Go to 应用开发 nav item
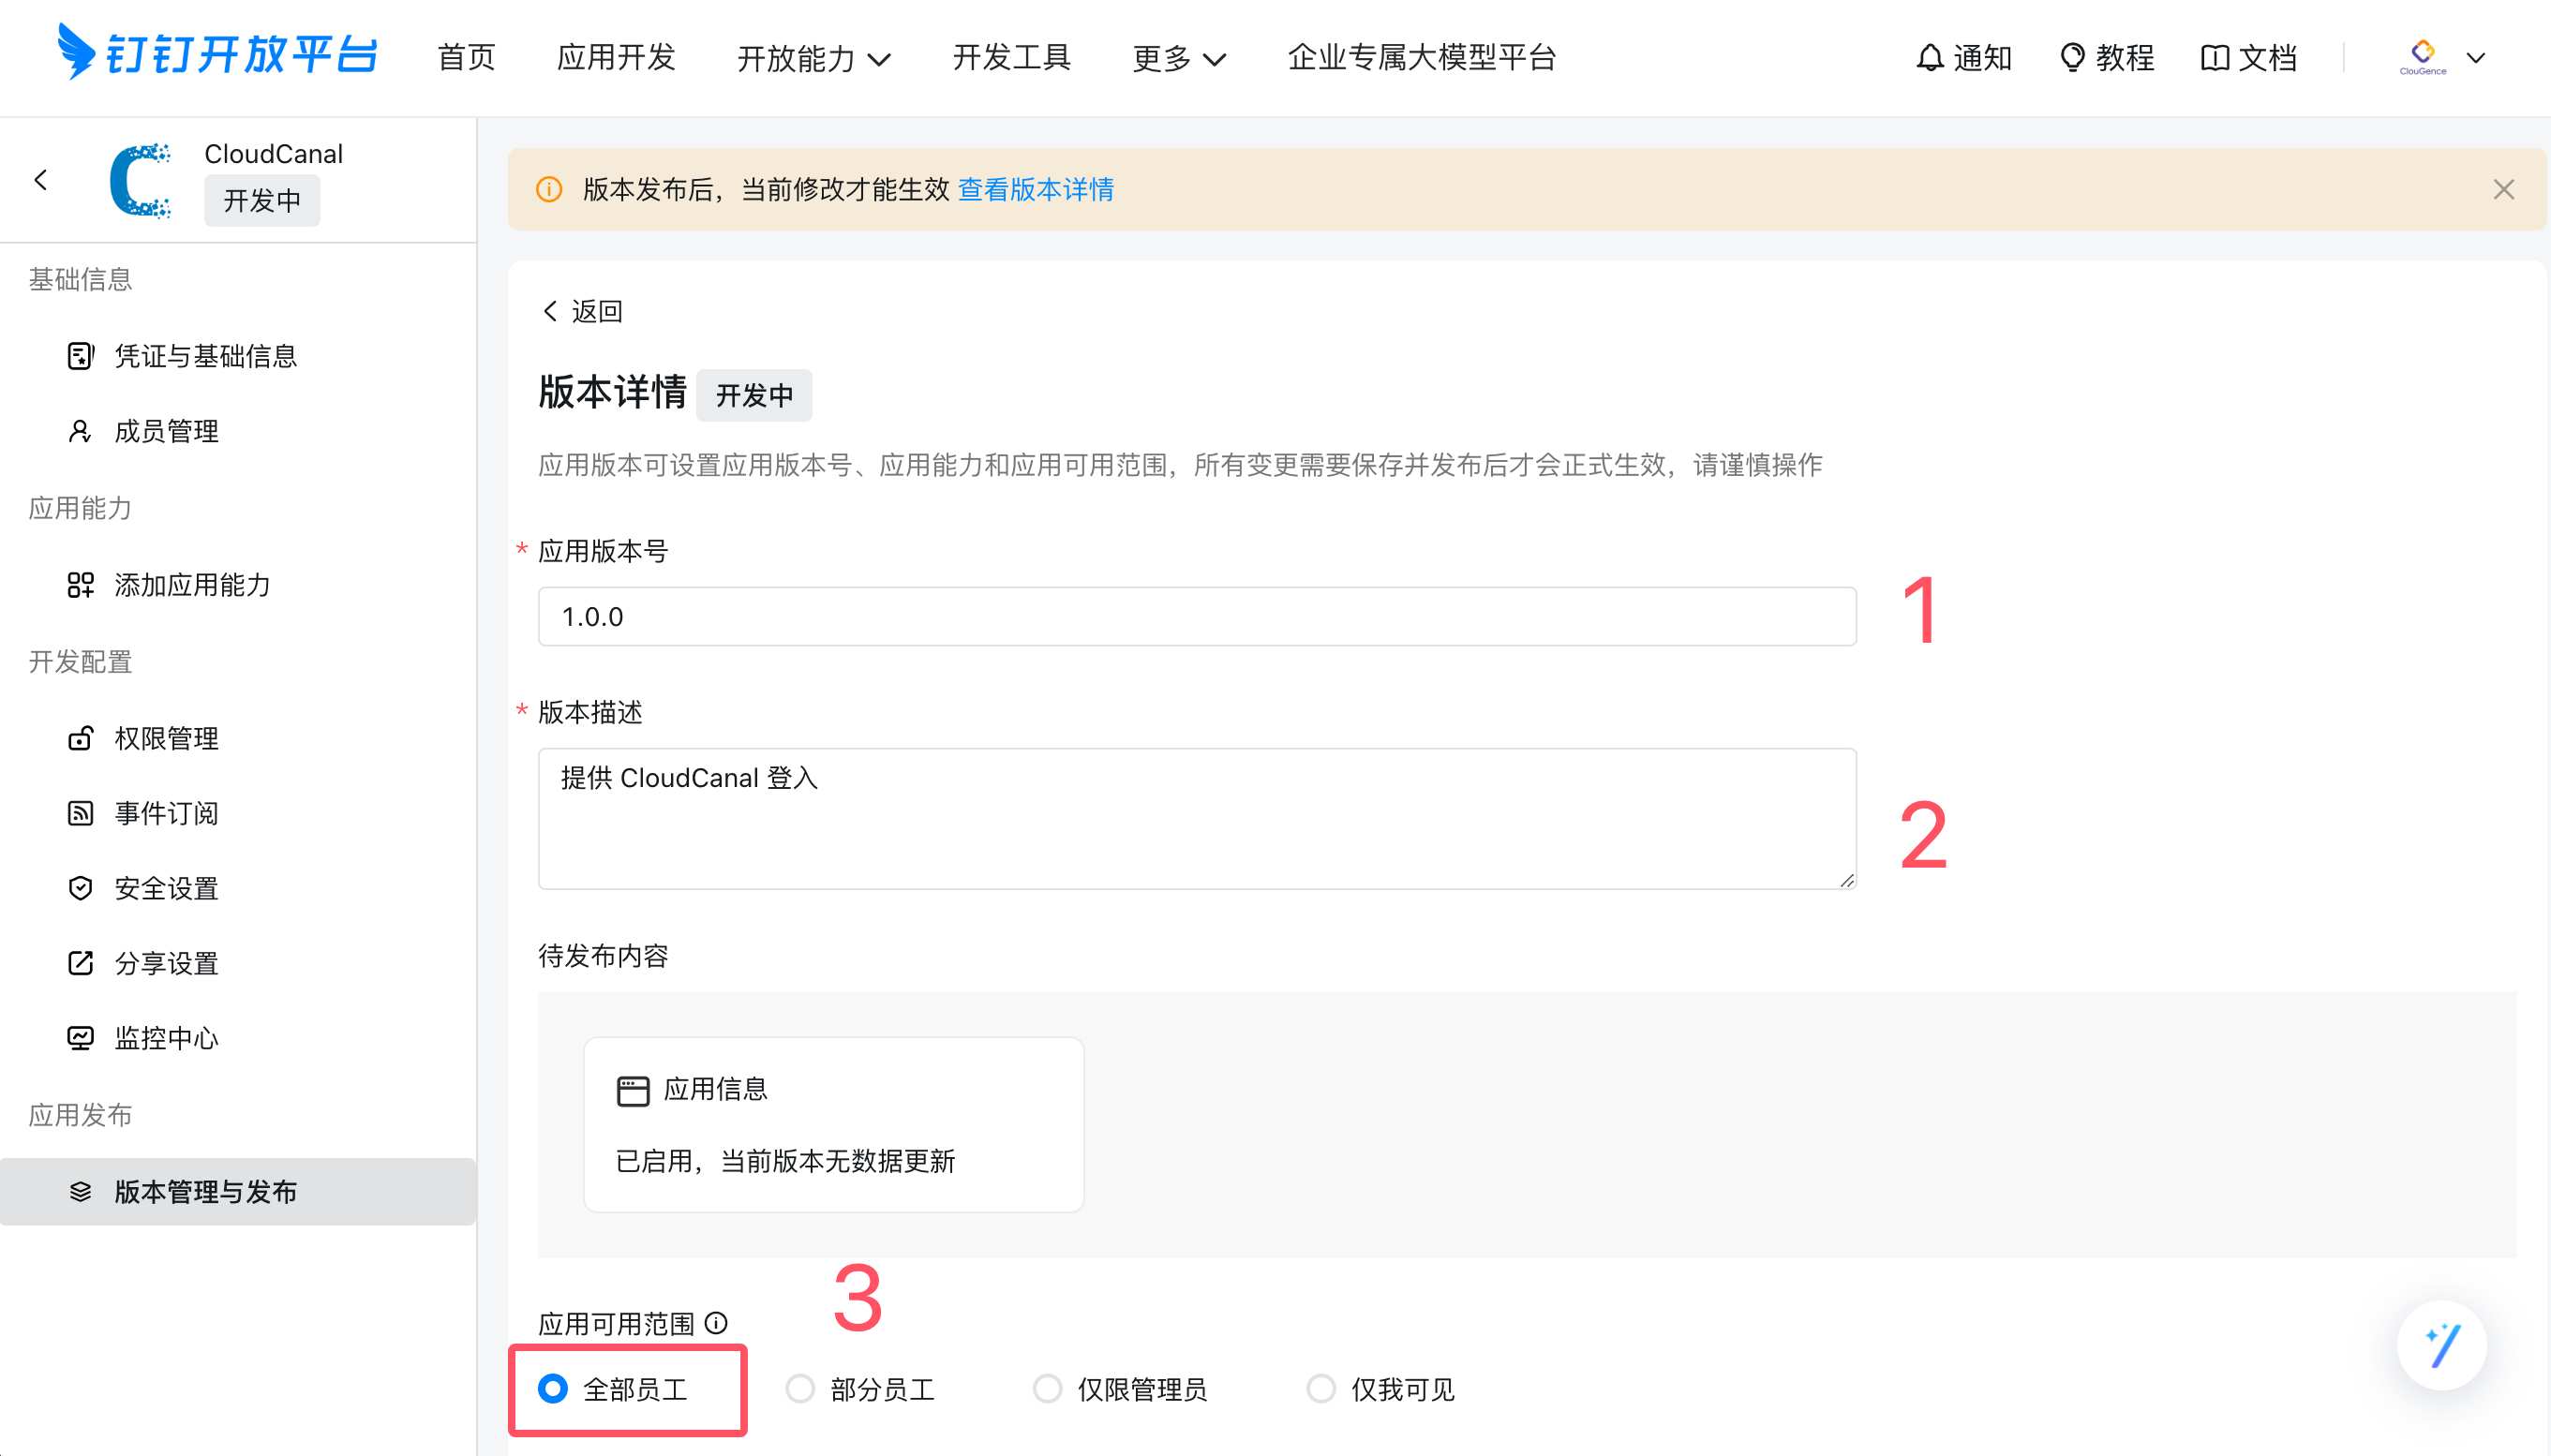 pos(616,58)
